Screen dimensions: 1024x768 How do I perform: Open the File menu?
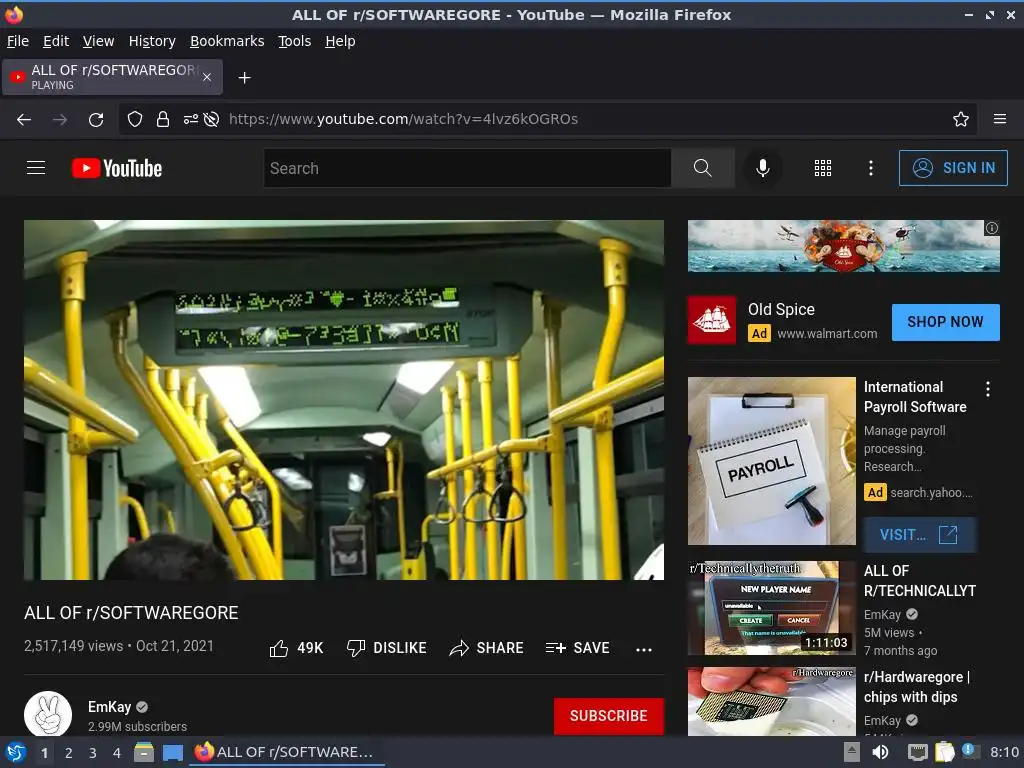click(18, 41)
